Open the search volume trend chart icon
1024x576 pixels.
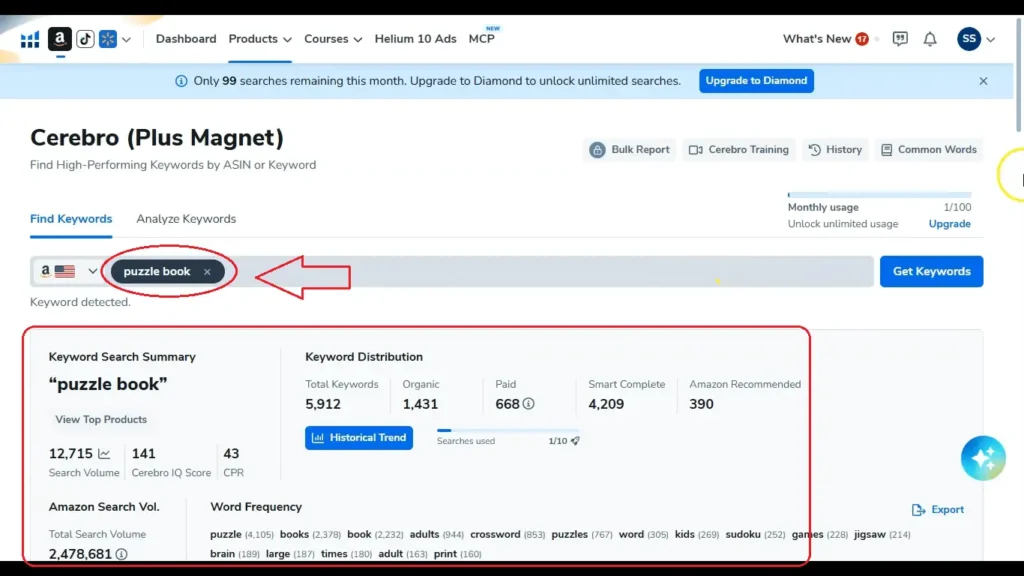click(104, 453)
